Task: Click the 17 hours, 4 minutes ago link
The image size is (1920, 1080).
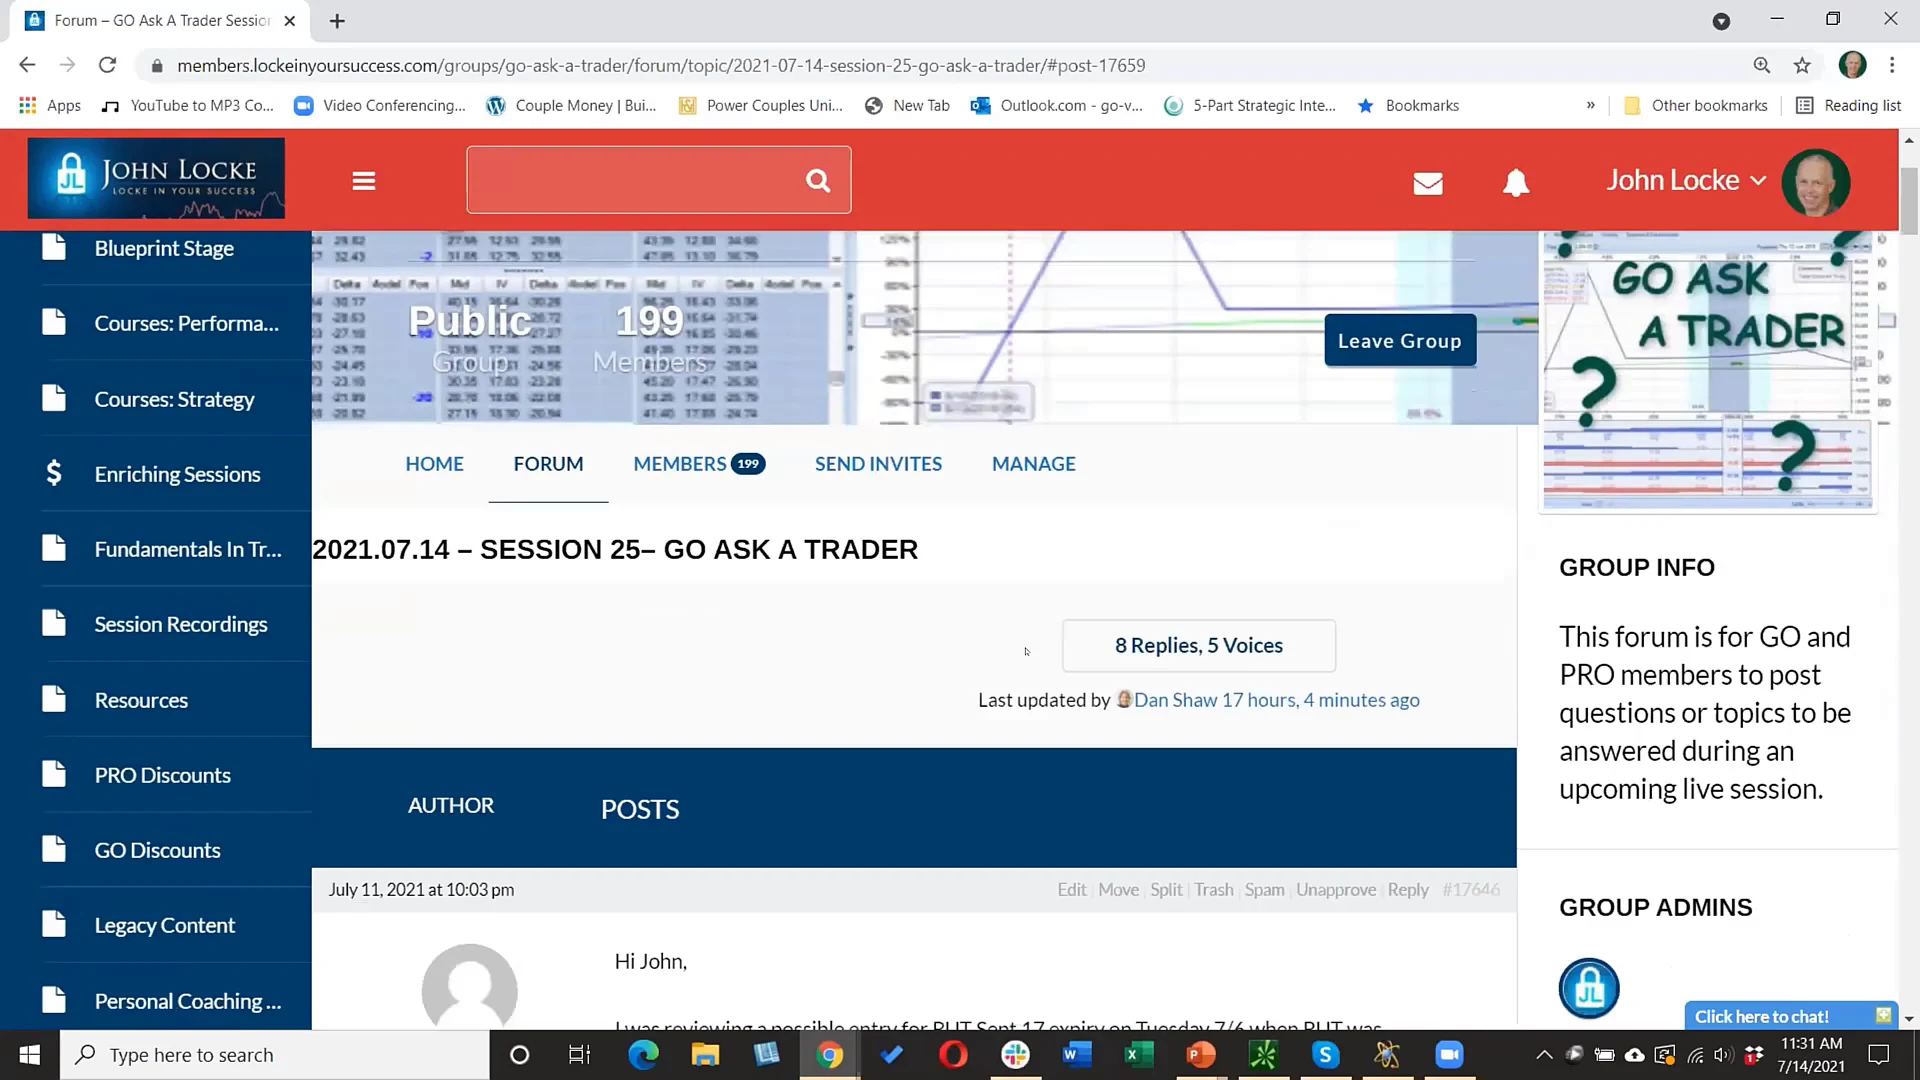Action: [1321, 700]
